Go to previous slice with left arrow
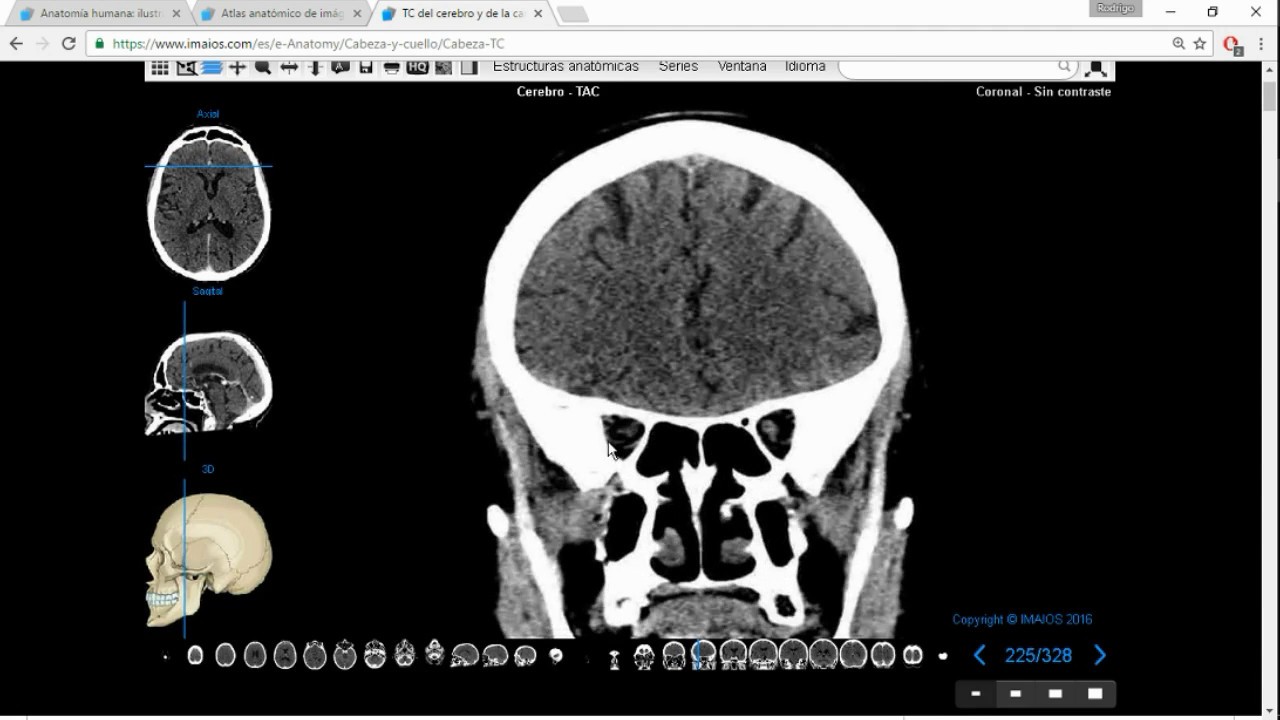The width and height of the screenshot is (1280, 720). coord(980,655)
